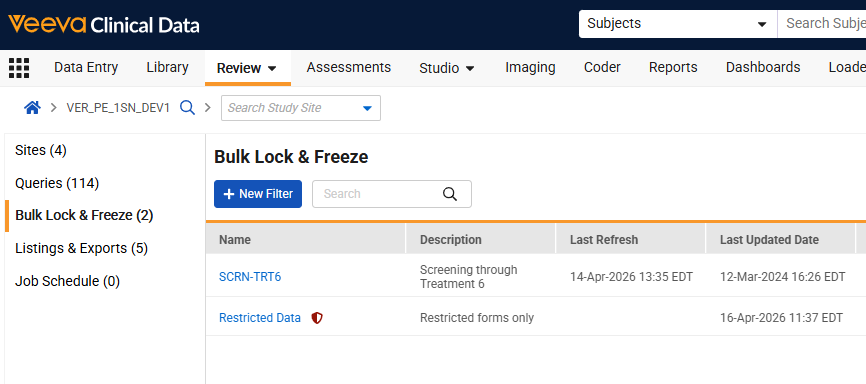Click the filter Search input field
The image size is (866, 384).
coord(392,194)
